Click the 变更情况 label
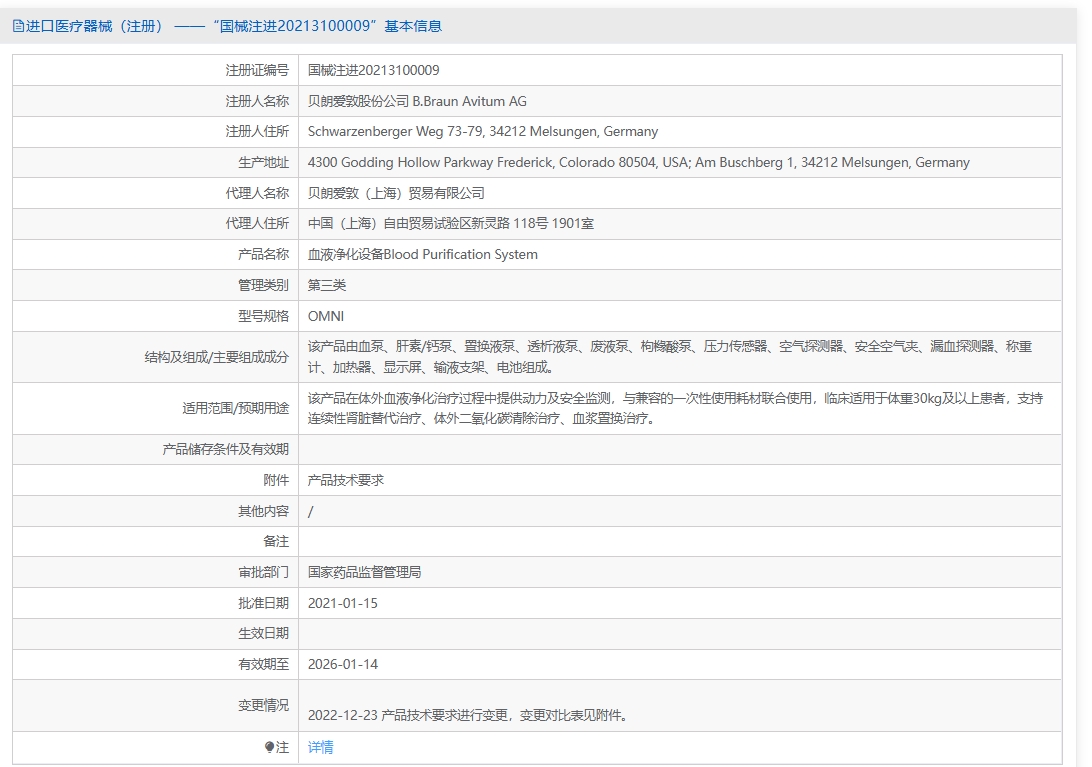The image size is (1092, 767). pyautogui.click(x=263, y=705)
